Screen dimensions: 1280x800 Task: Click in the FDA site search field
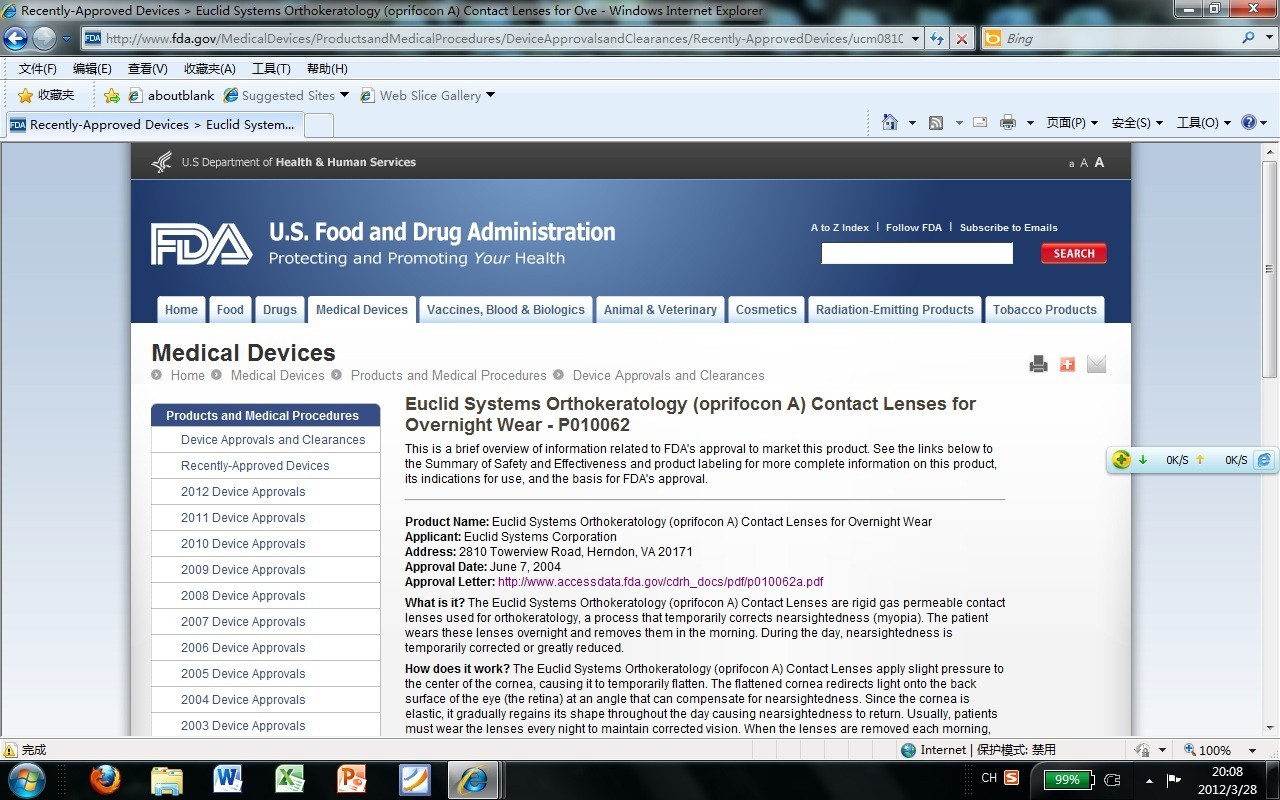(917, 253)
